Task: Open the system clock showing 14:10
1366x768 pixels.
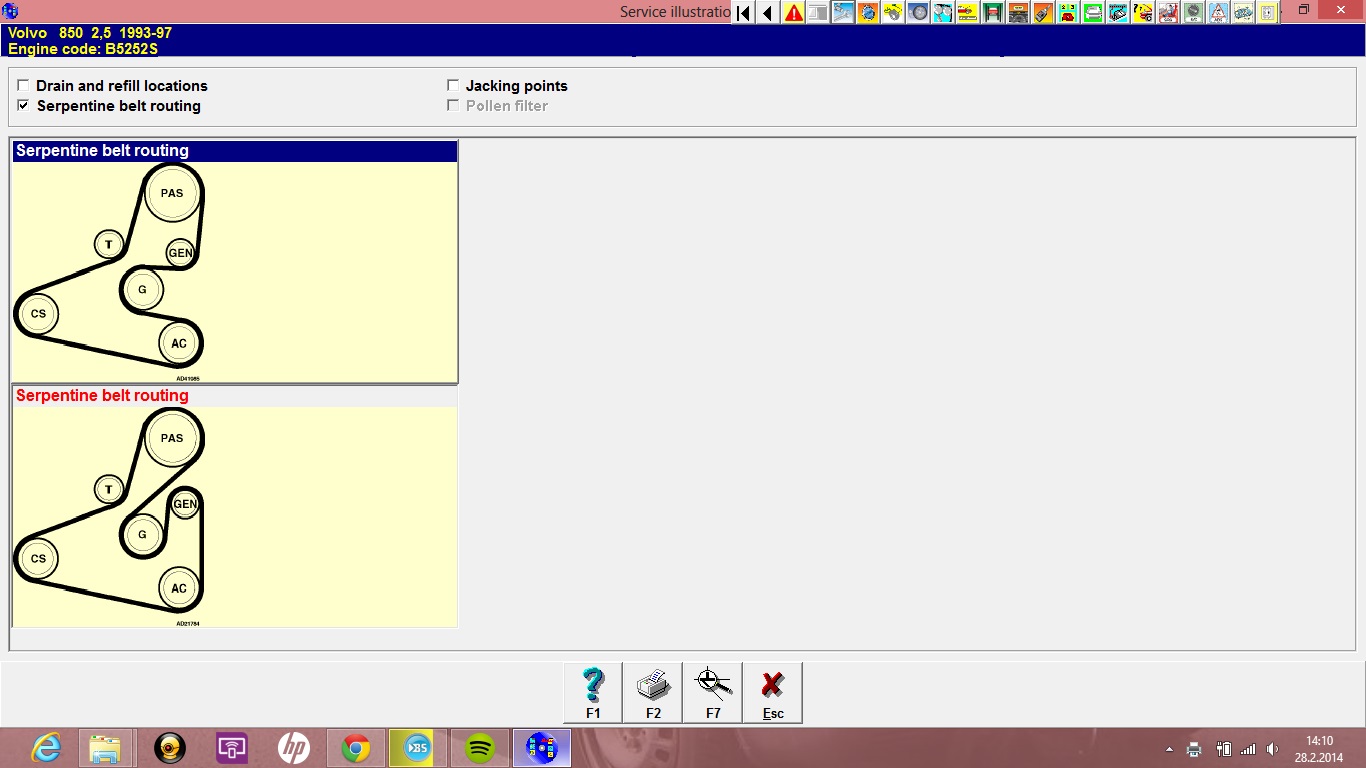Action: point(1319,748)
